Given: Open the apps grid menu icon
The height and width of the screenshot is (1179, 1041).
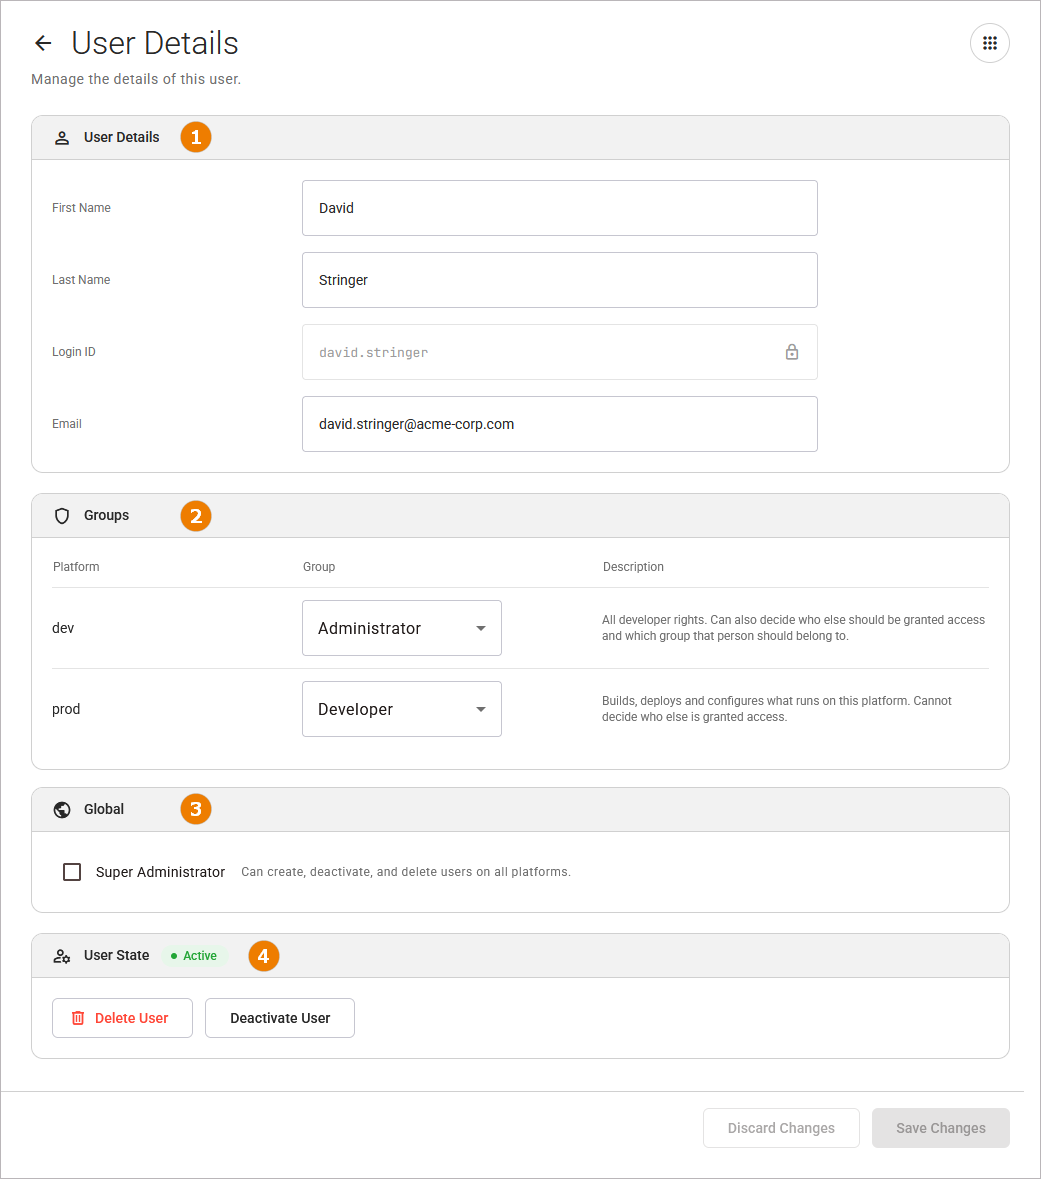Looking at the screenshot, I should point(990,44).
